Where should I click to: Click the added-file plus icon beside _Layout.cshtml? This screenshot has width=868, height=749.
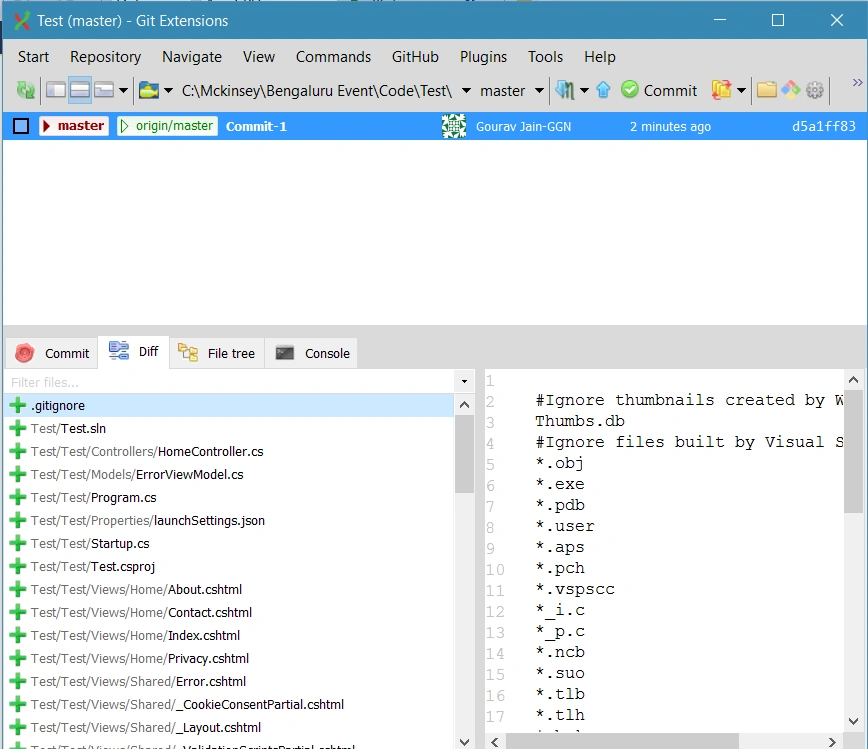click(18, 727)
